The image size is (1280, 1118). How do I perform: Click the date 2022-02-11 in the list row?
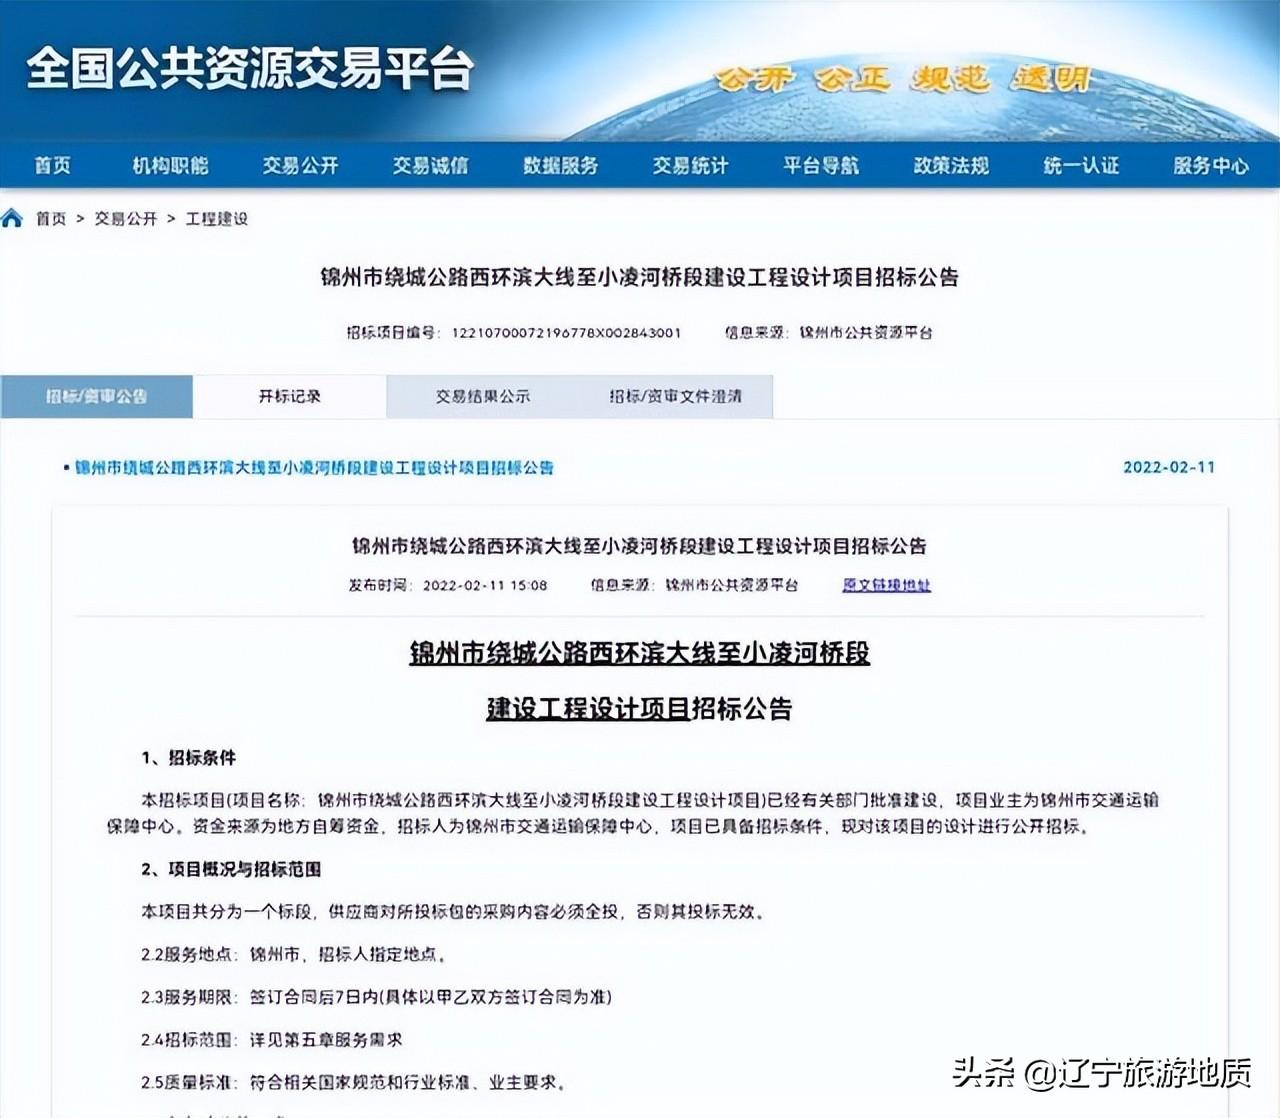1169,467
